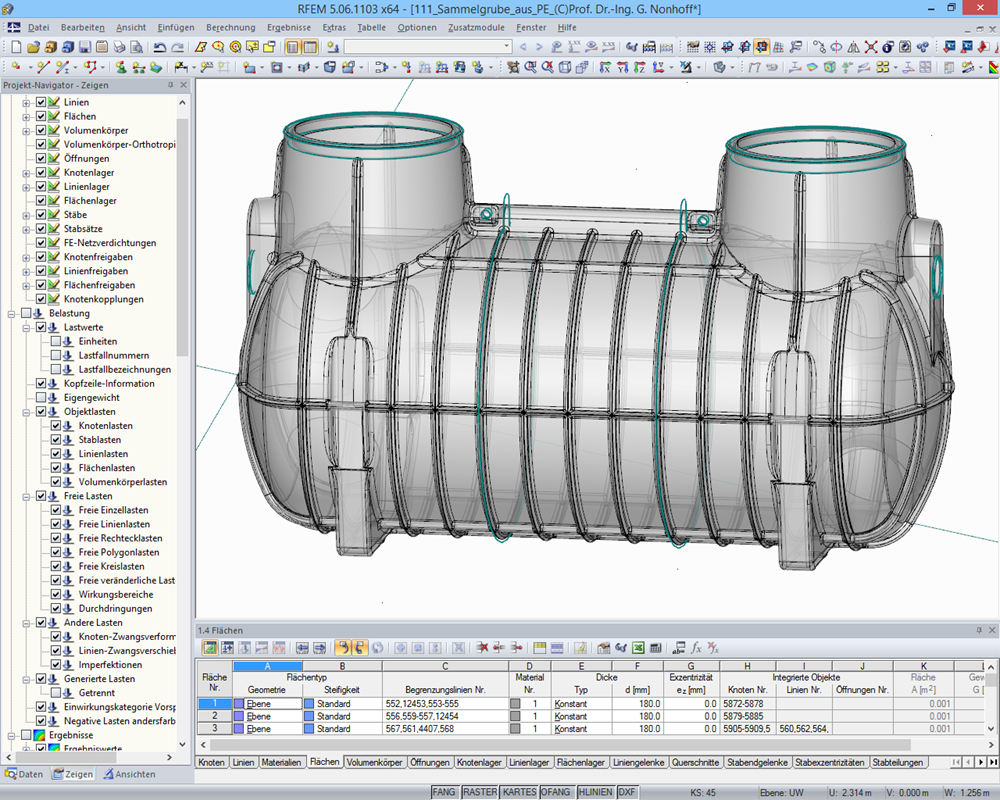This screenshot has height=800, width=1000.
Task: Click the calculator icon in table toolbar
Action: [655, 648]
